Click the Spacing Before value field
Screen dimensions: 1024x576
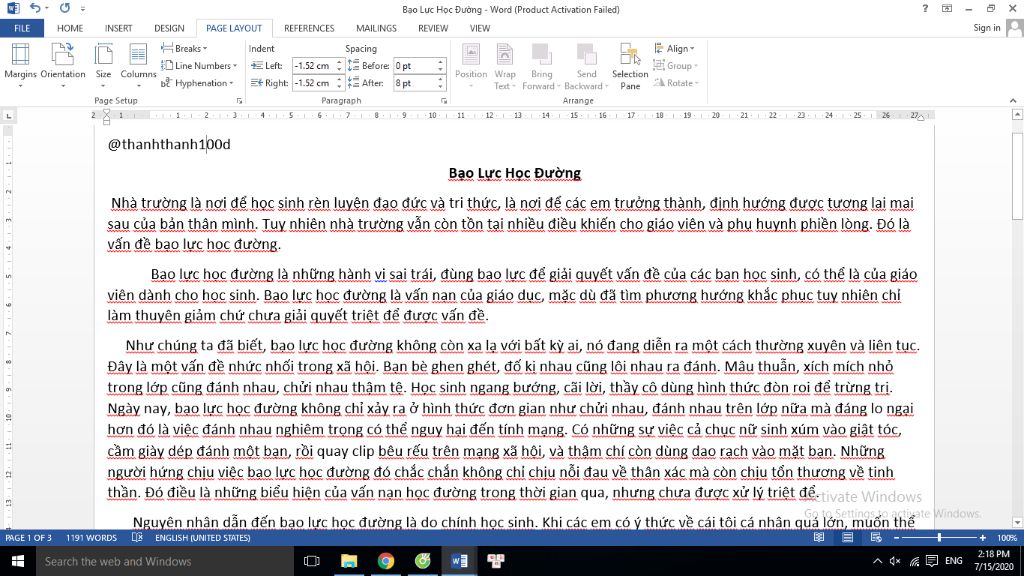point(414,65)
